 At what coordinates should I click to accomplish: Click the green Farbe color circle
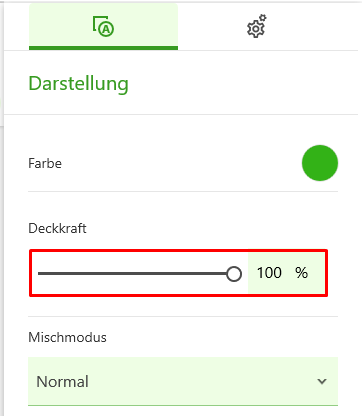tap(320, 163)
